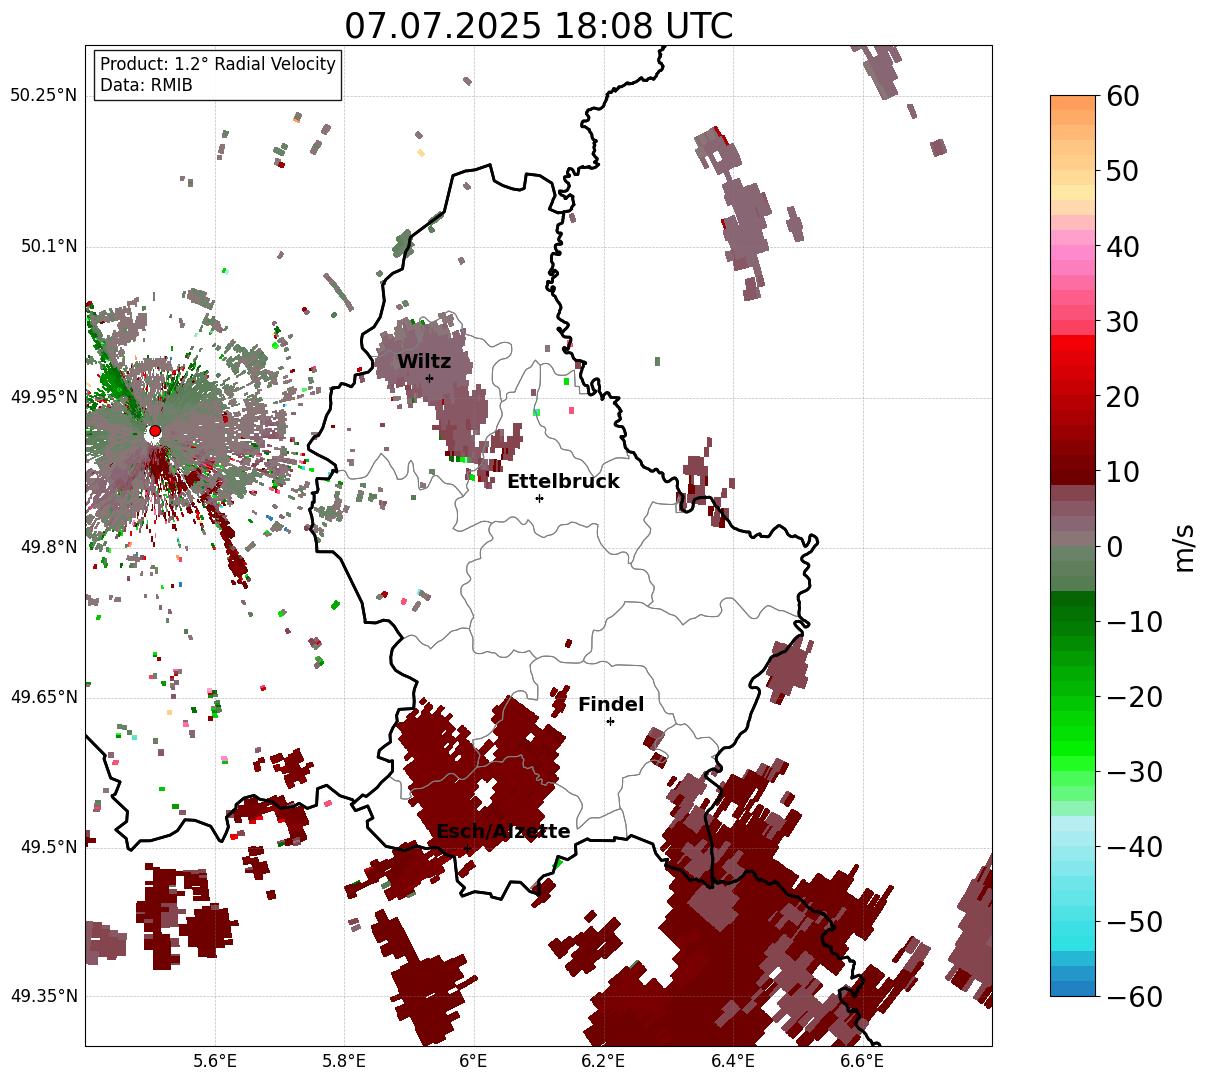Click the 49.5°N latitude label
Viewport: 1207px width, 1081px height.
click(x=50, y=847)
